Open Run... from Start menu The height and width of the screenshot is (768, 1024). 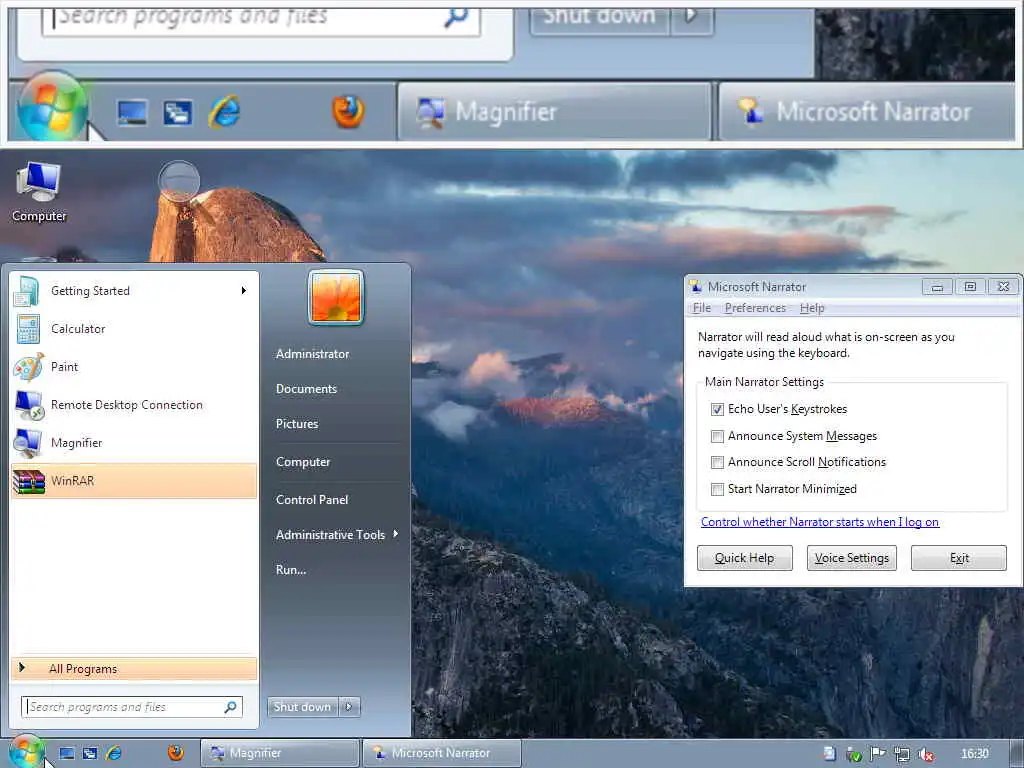pos(291,569)
